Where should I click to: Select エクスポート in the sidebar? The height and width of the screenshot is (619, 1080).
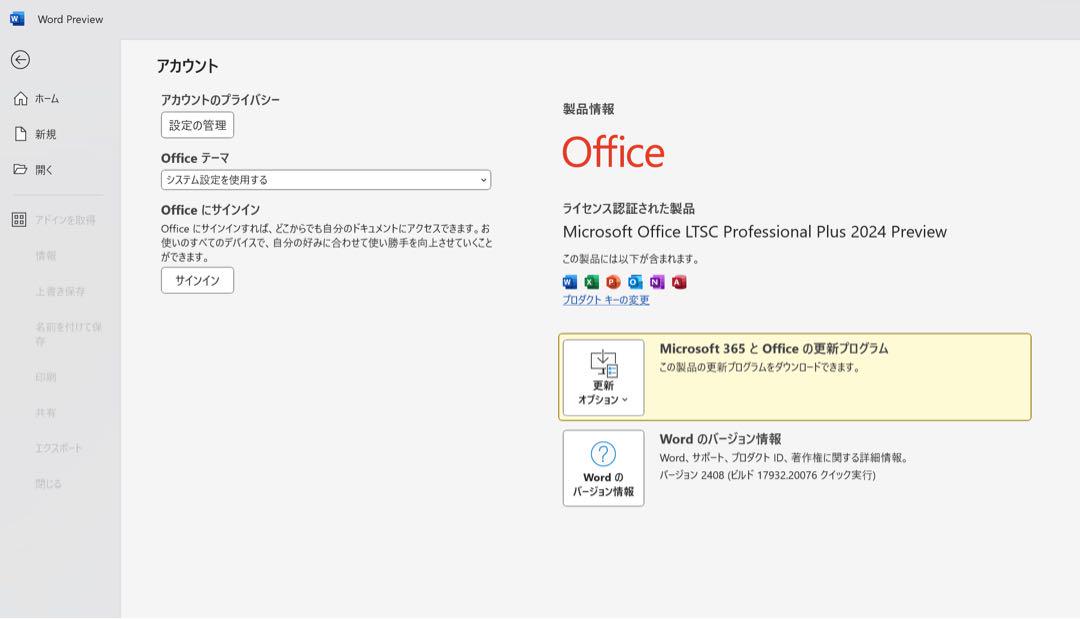59,448
